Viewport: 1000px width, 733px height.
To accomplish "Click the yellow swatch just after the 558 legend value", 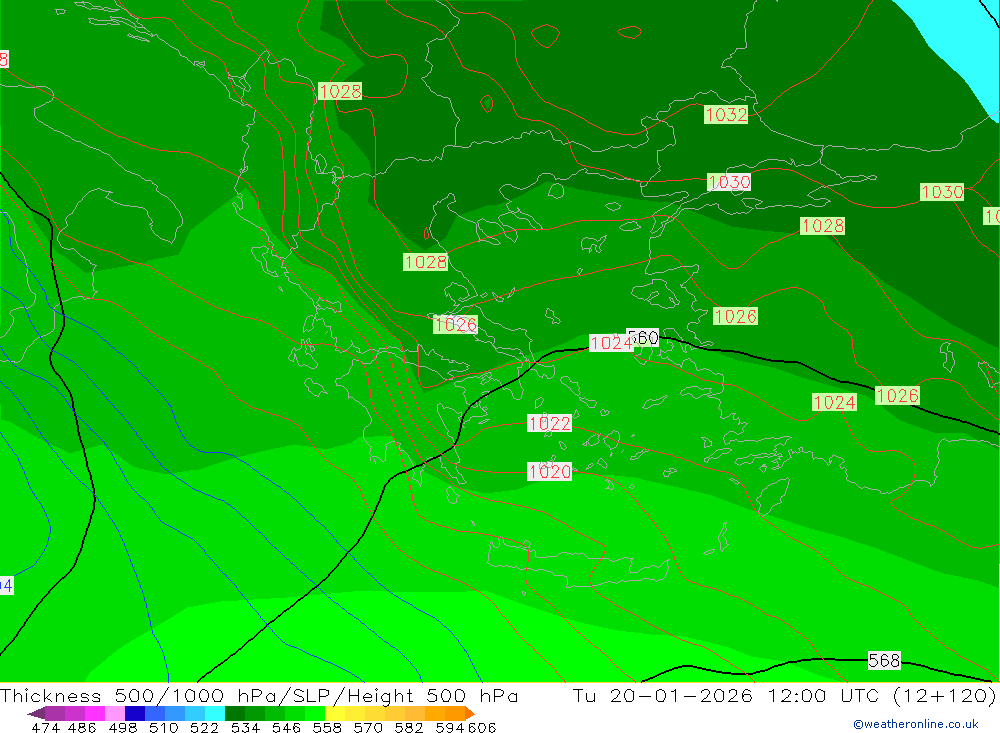I will click(335, 713).
